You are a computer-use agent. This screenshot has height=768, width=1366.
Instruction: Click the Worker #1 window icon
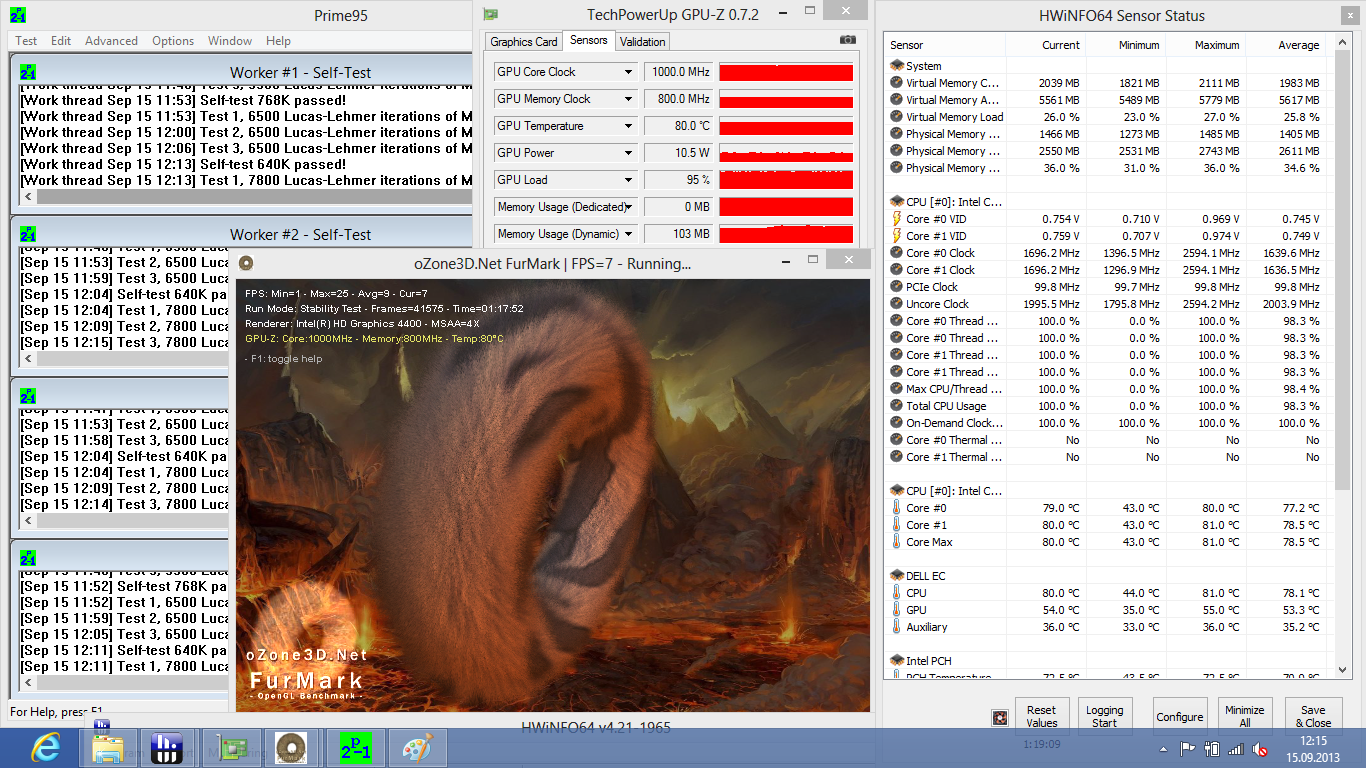click(28, 72)
